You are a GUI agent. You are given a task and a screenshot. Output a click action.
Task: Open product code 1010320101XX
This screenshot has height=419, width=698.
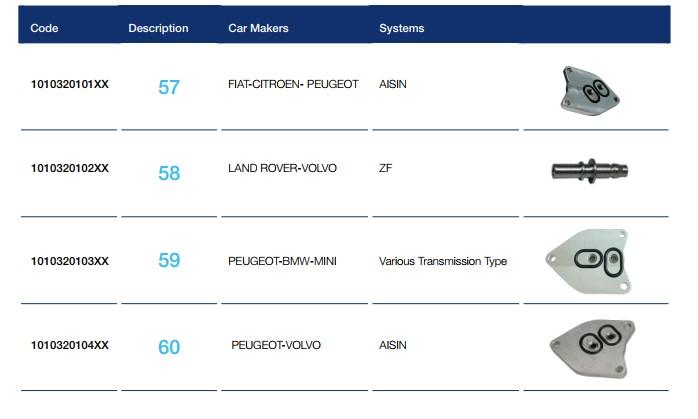70,85
